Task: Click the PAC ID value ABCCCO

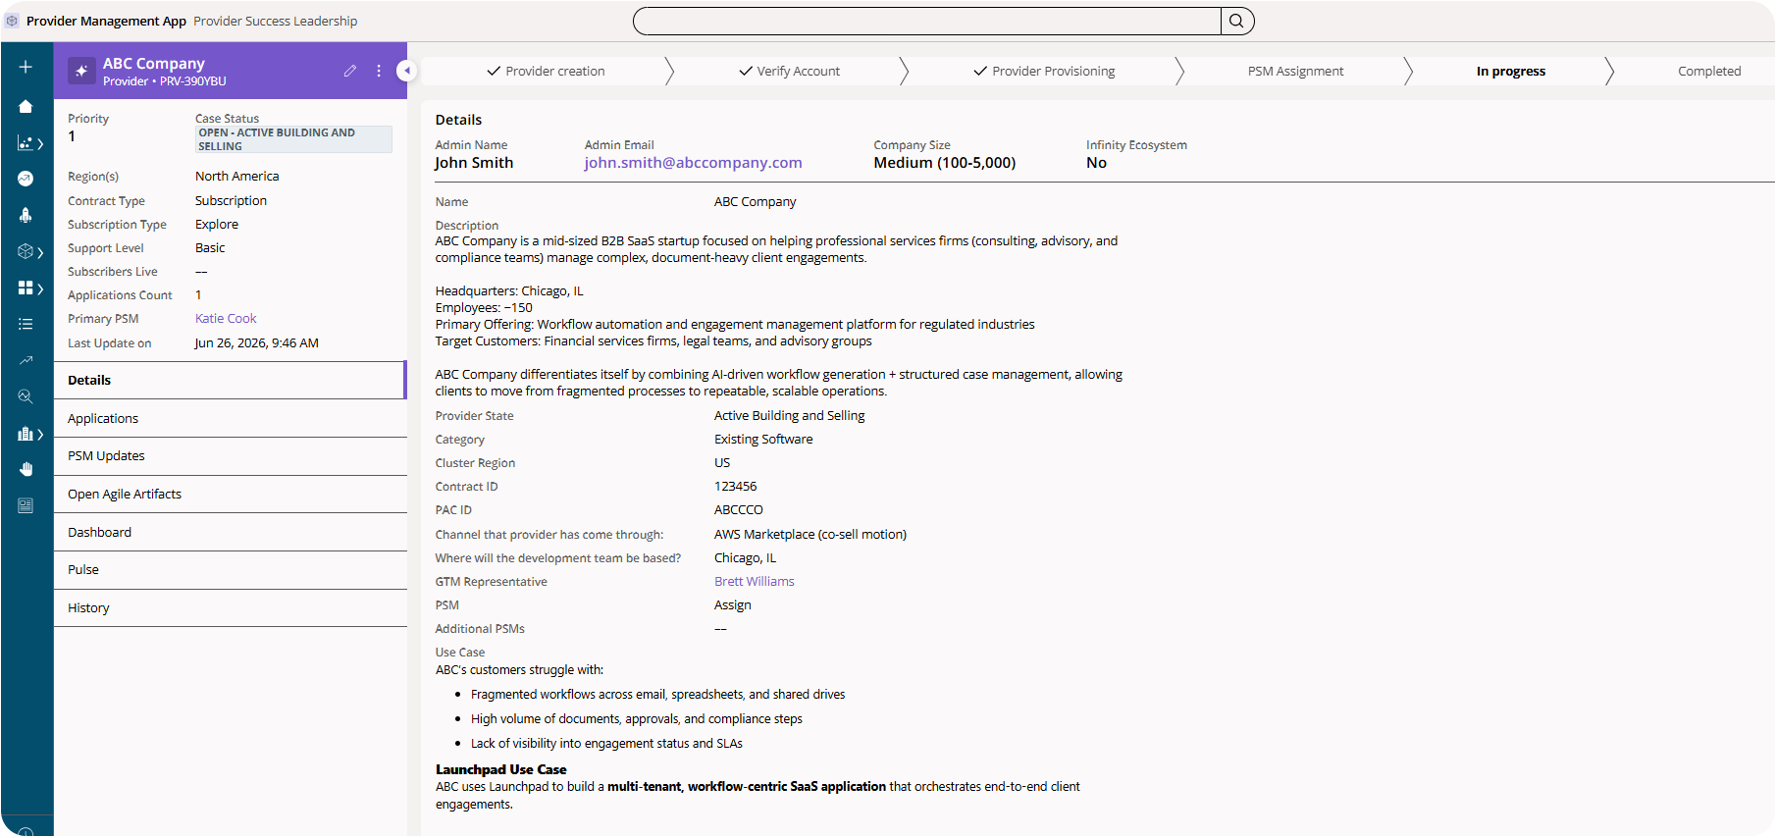Action: pyautogui.click(x=738, y=510)
